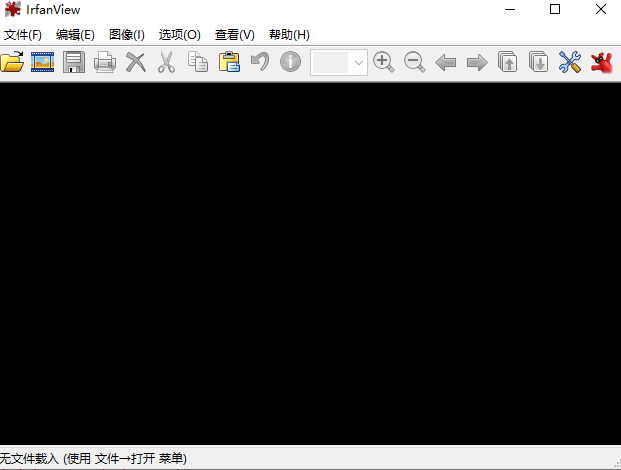Viewport: 621px width, 470px height.
Task: Click the Zoom out magnifier
Action: pyautogui.click(x=415, y=62)
